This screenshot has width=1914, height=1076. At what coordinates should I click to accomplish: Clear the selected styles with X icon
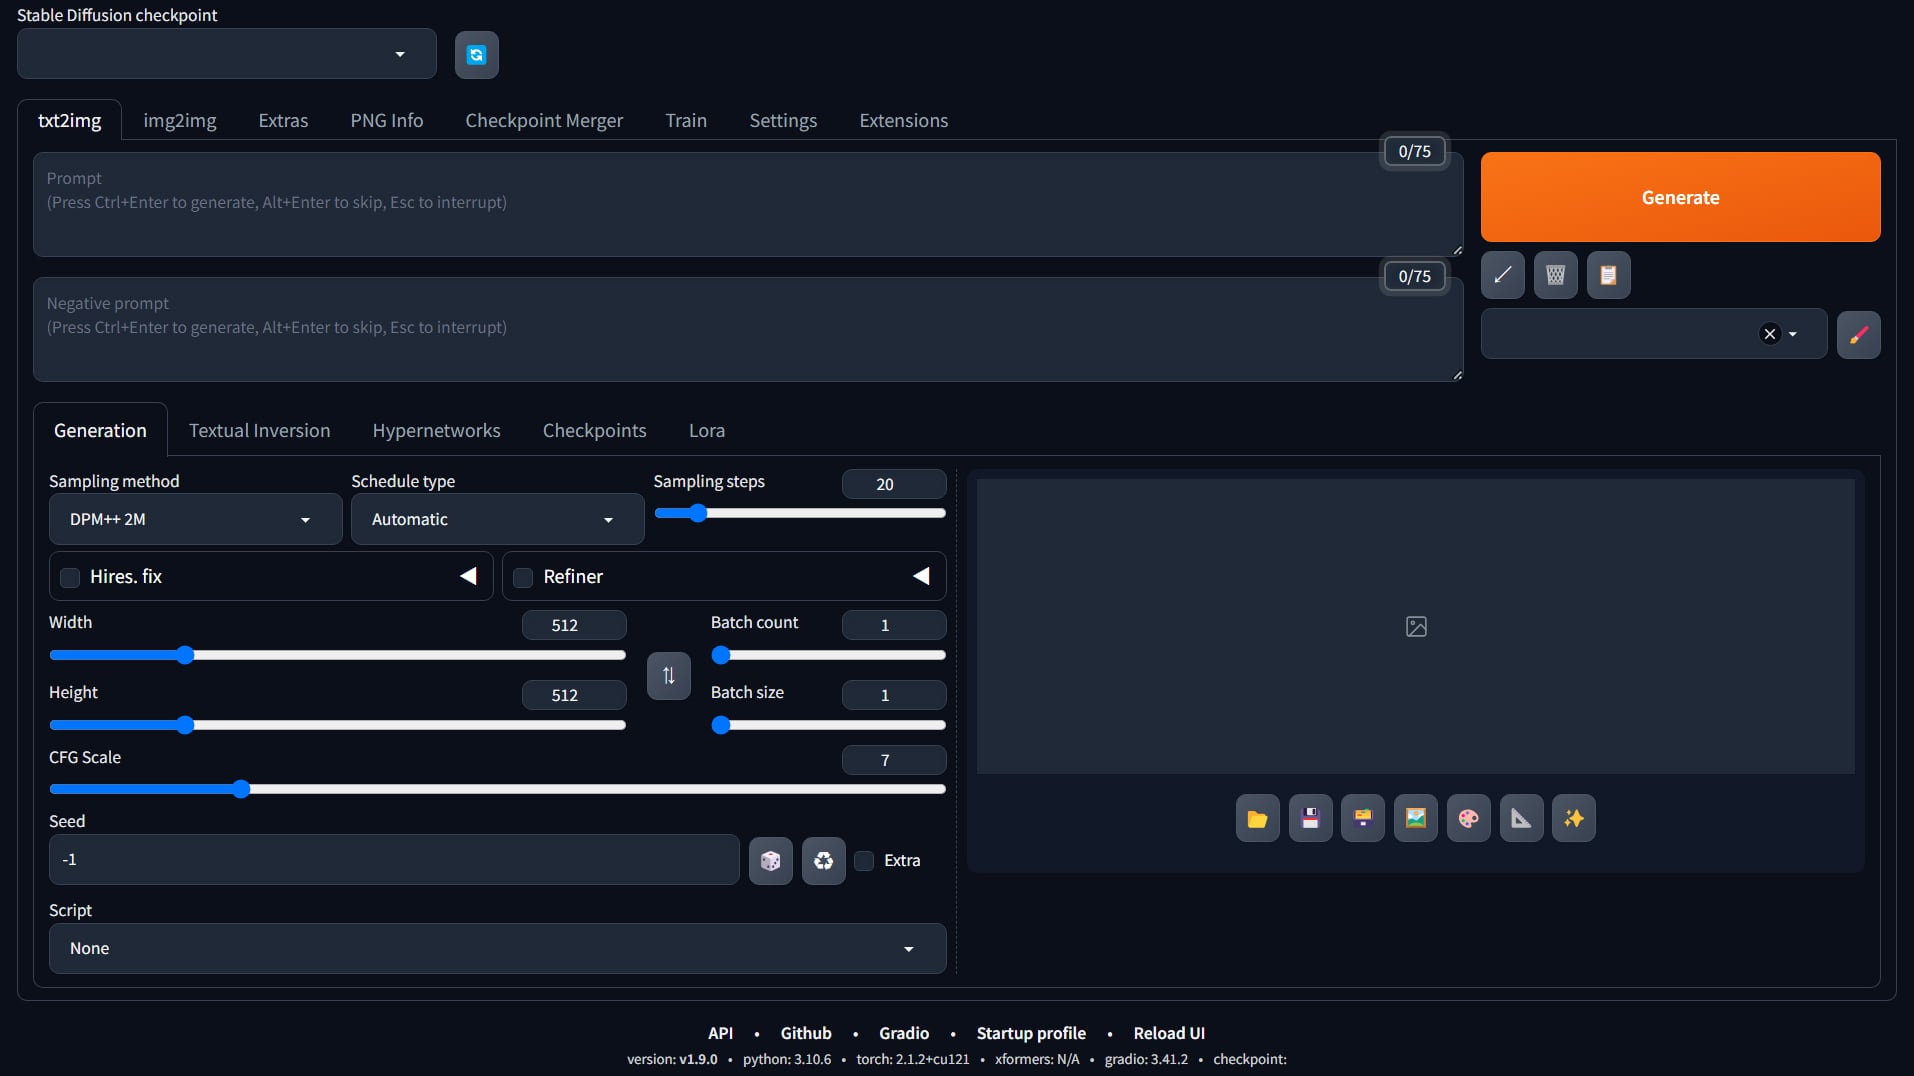click(1770, 334)
